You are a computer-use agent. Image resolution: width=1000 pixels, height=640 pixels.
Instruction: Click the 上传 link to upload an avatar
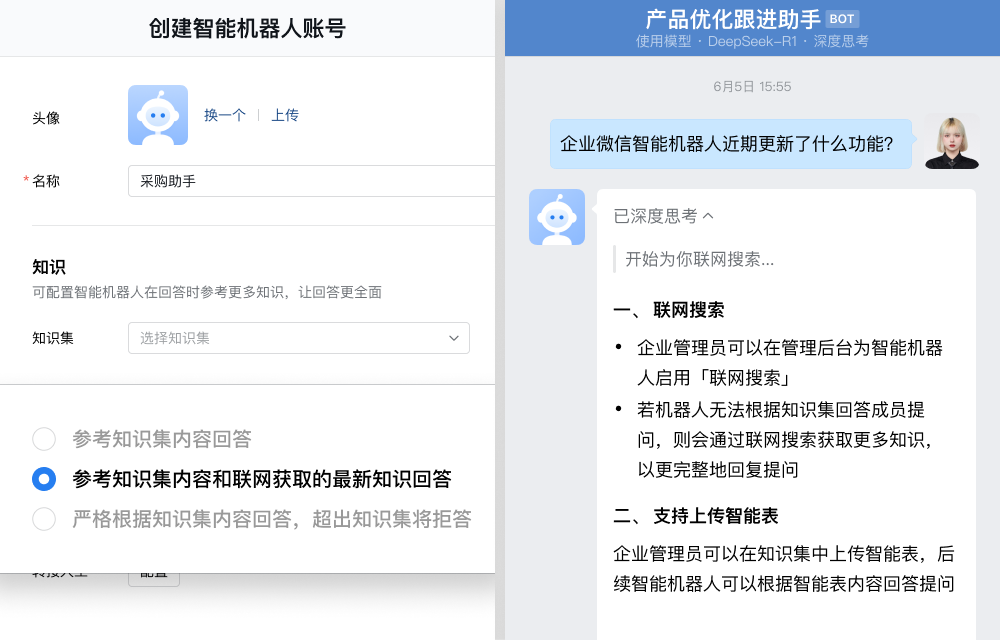[284, 115]
